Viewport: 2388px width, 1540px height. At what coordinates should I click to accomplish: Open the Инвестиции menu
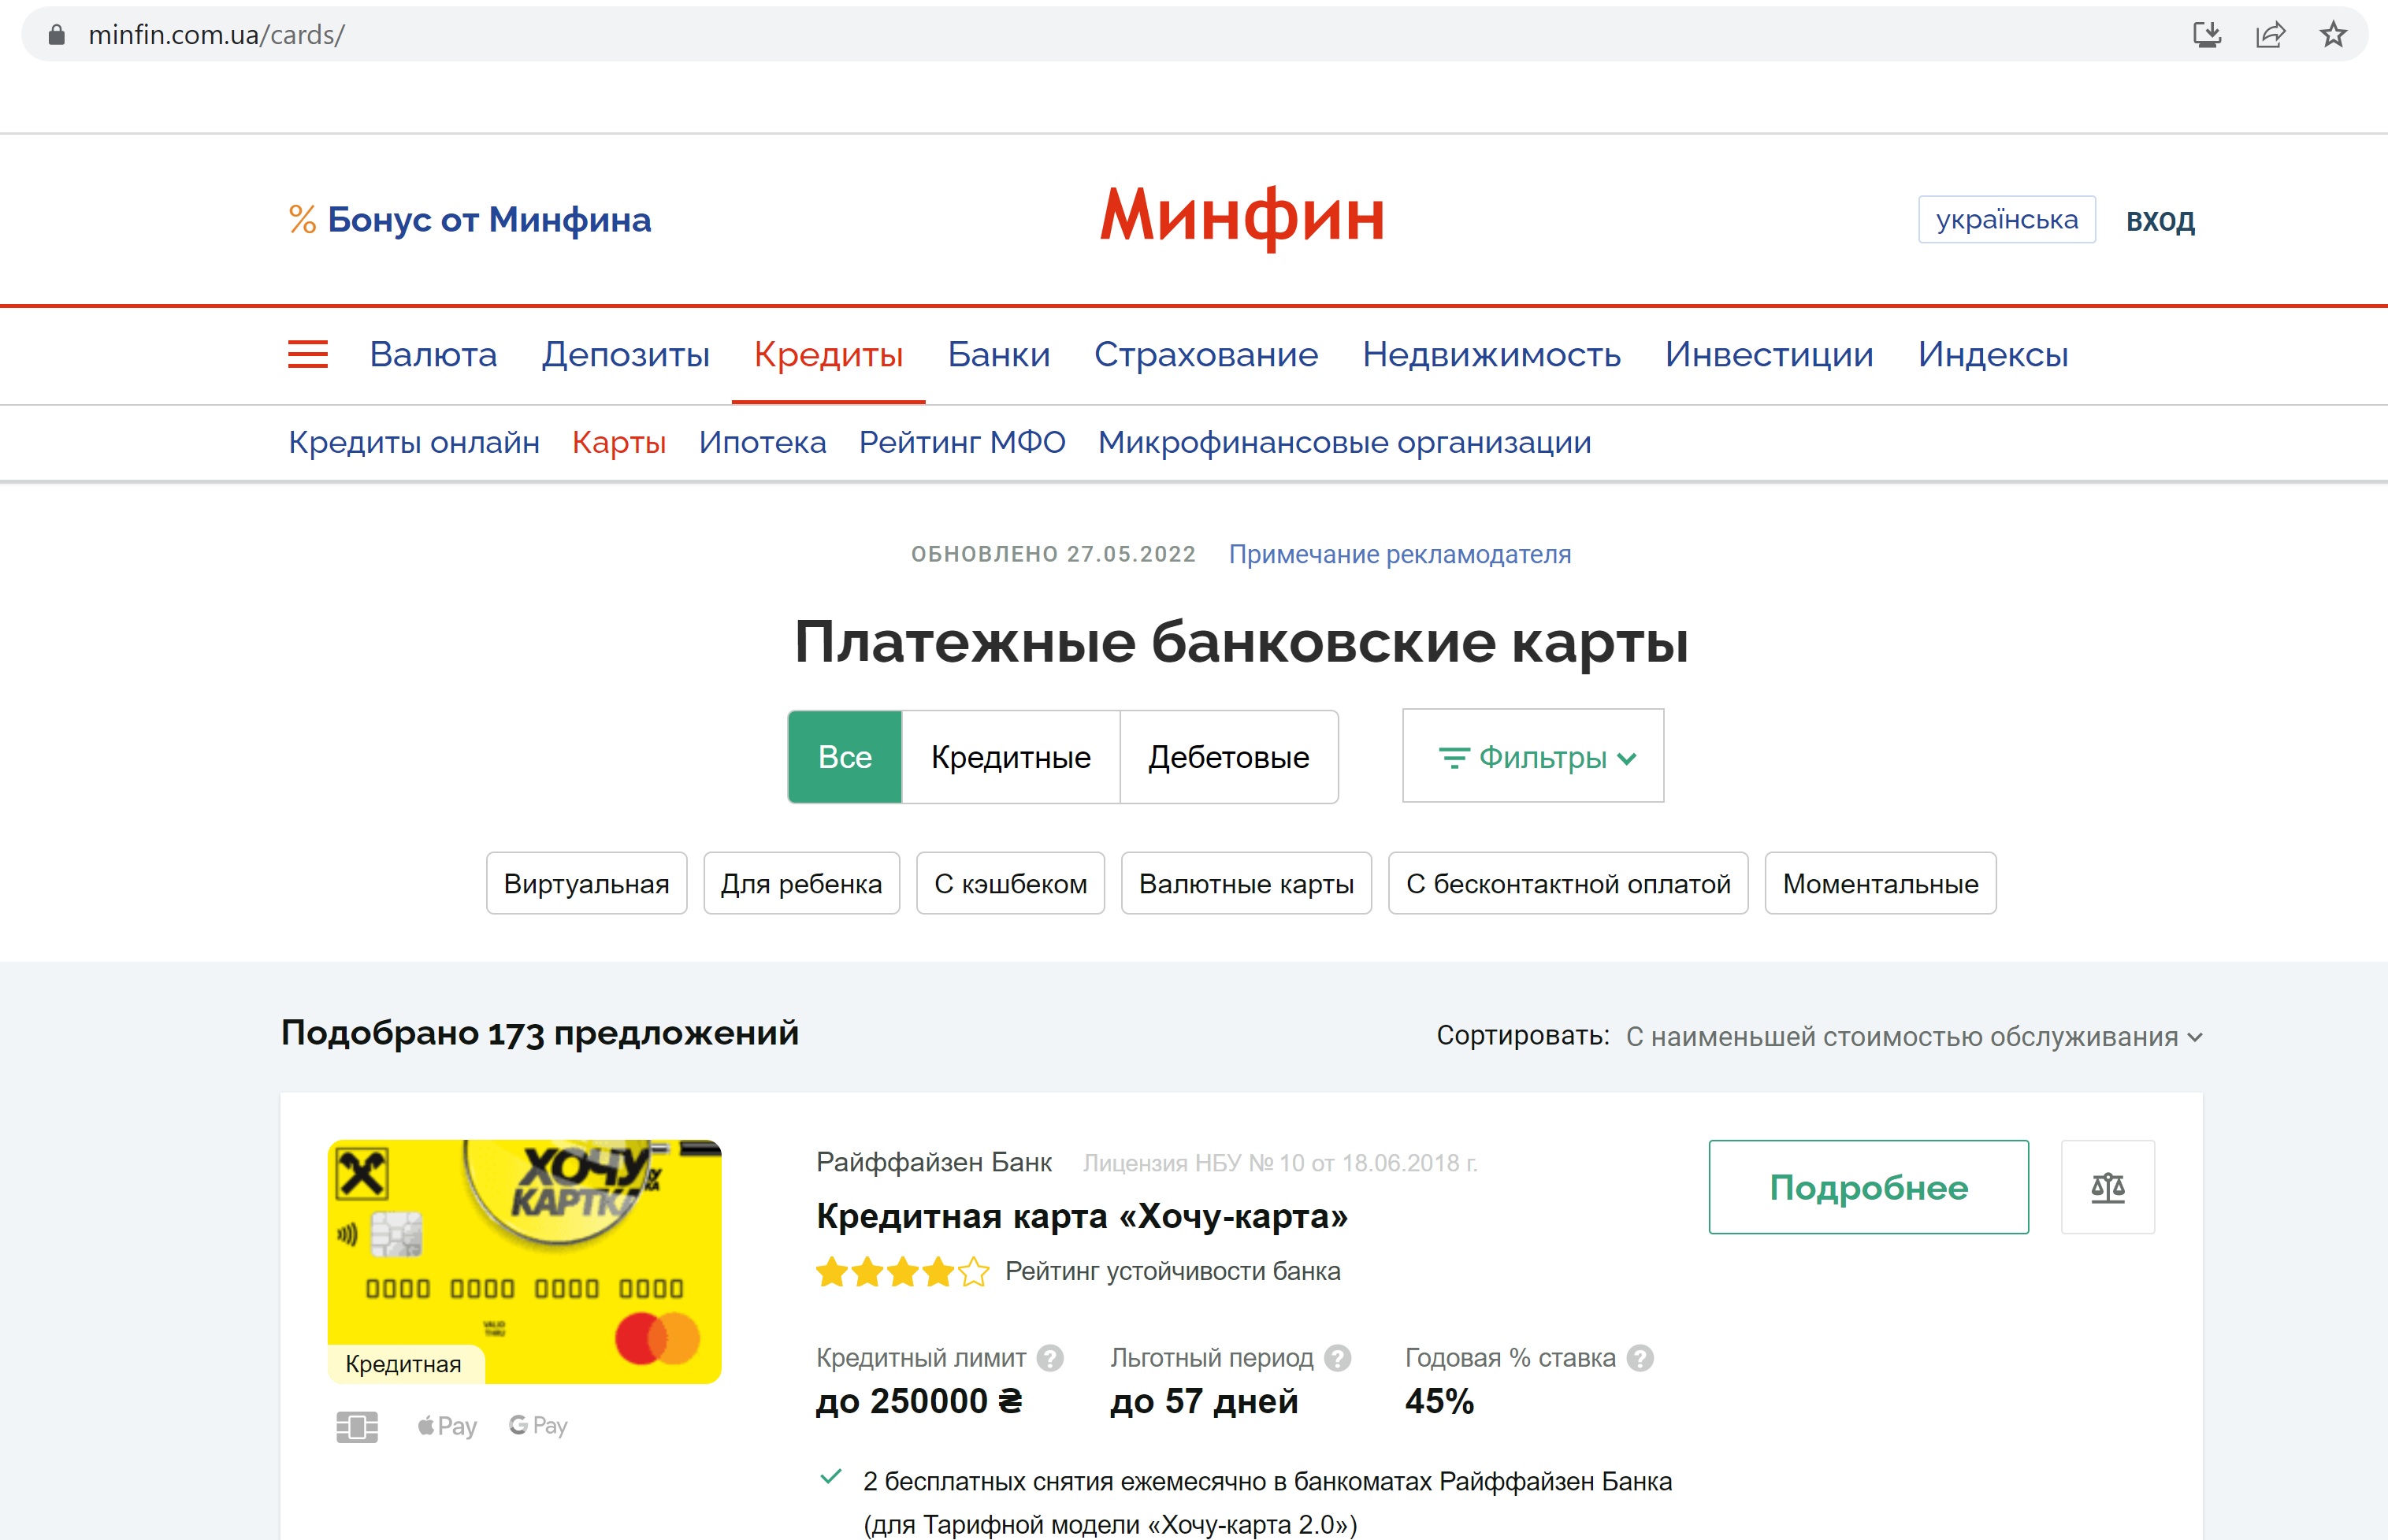coord(1769,355)
